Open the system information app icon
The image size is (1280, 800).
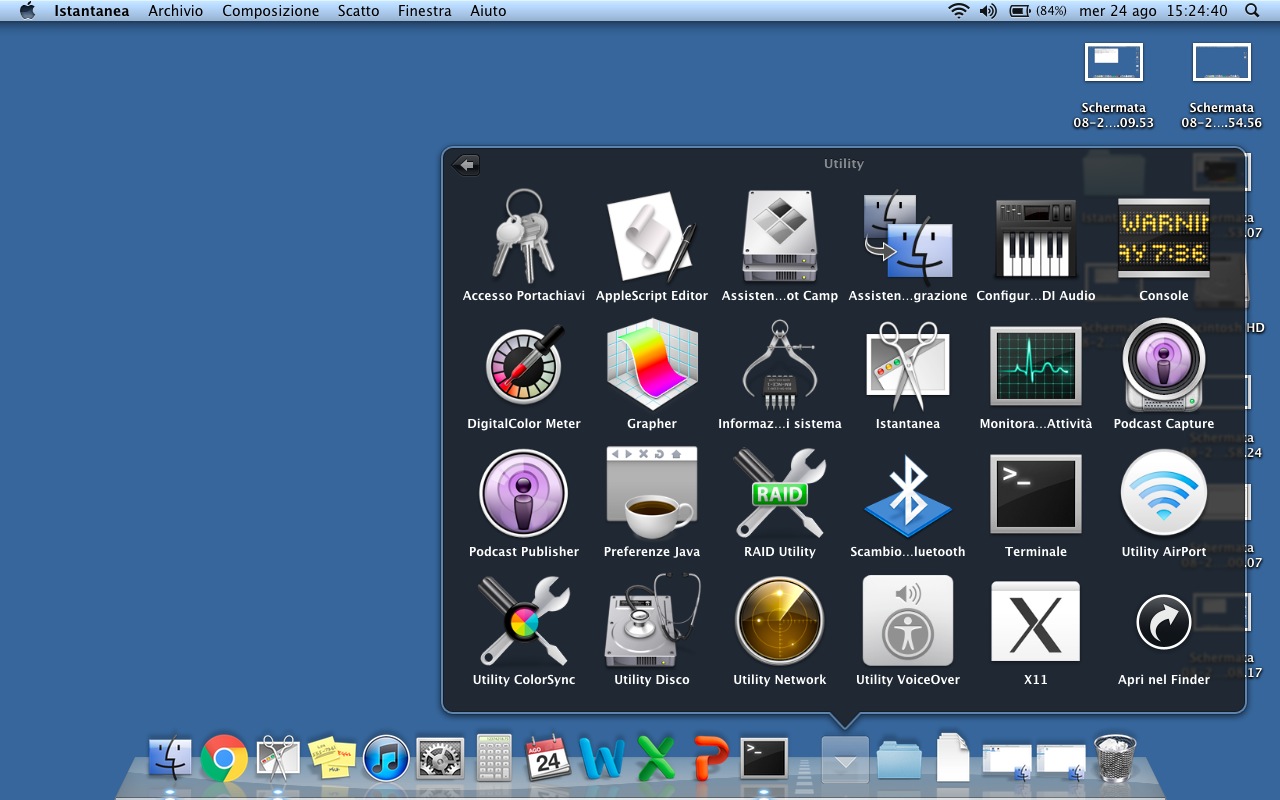click(780, 364)
